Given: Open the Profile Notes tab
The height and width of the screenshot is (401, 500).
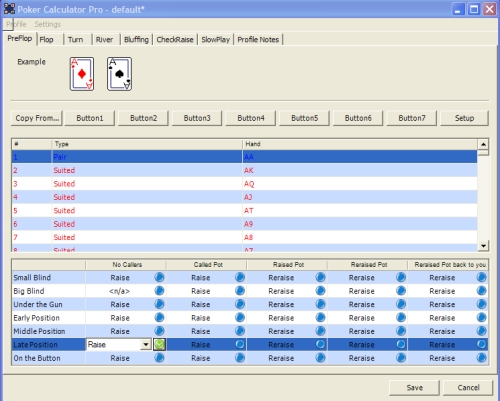Looking at the screenshot, I should pyautogui.click(x=258, y=40).
